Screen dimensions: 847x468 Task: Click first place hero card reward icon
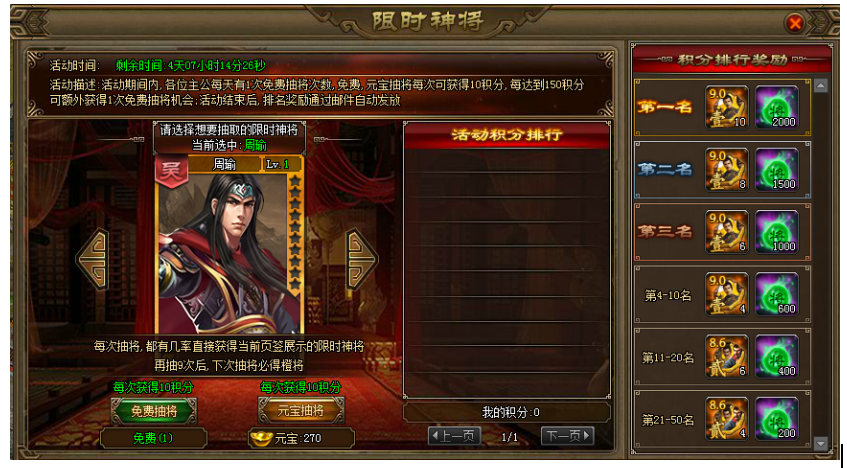point(727,107)
